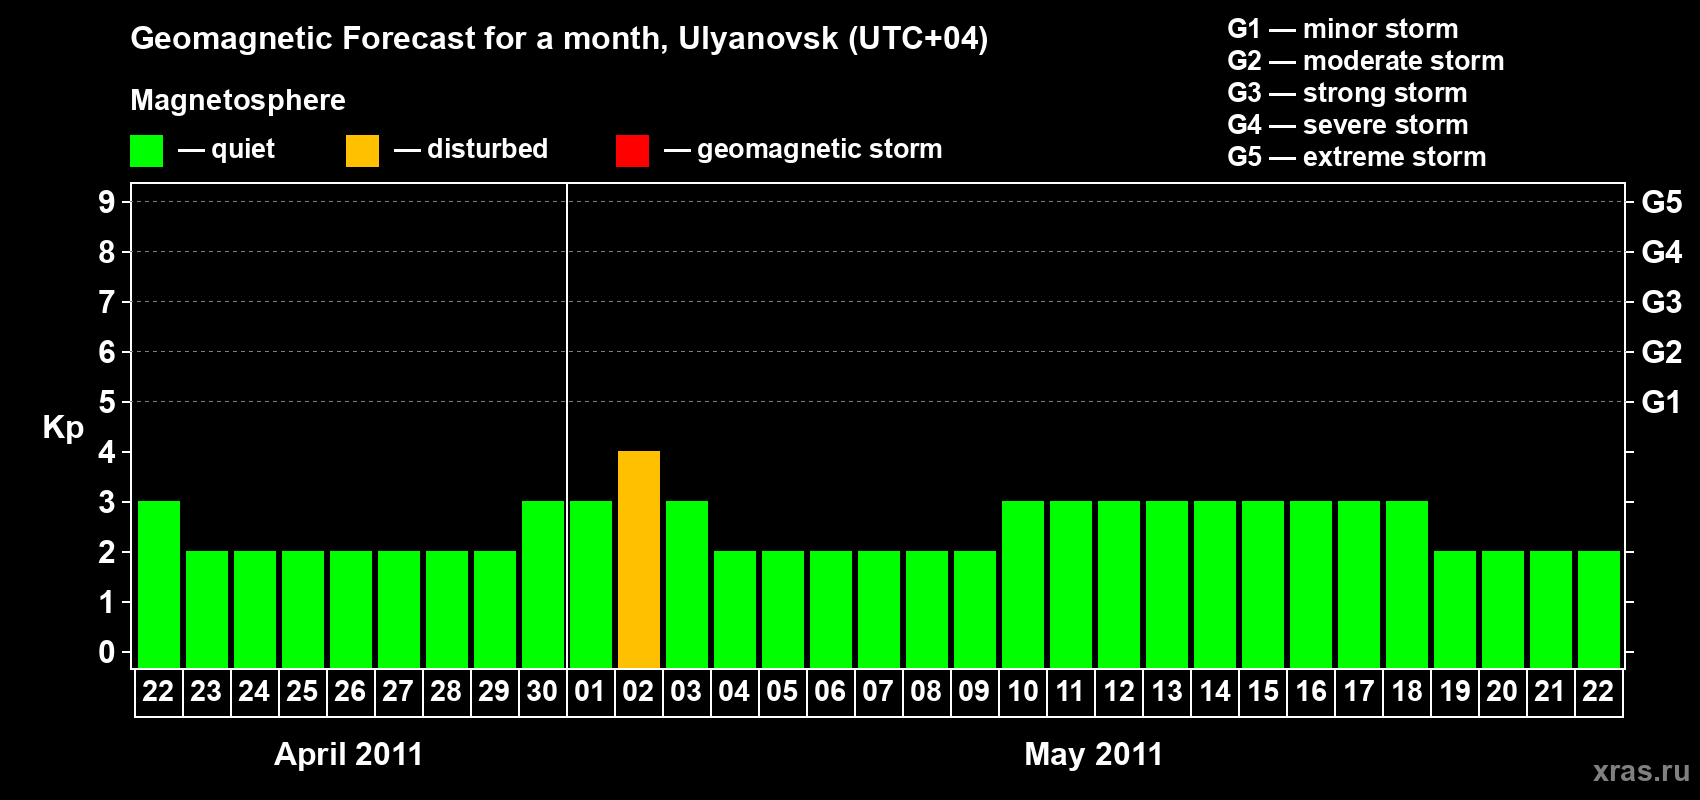Click the bar for May 18
The image size is (1700, 800).
tap(1407, 584)
